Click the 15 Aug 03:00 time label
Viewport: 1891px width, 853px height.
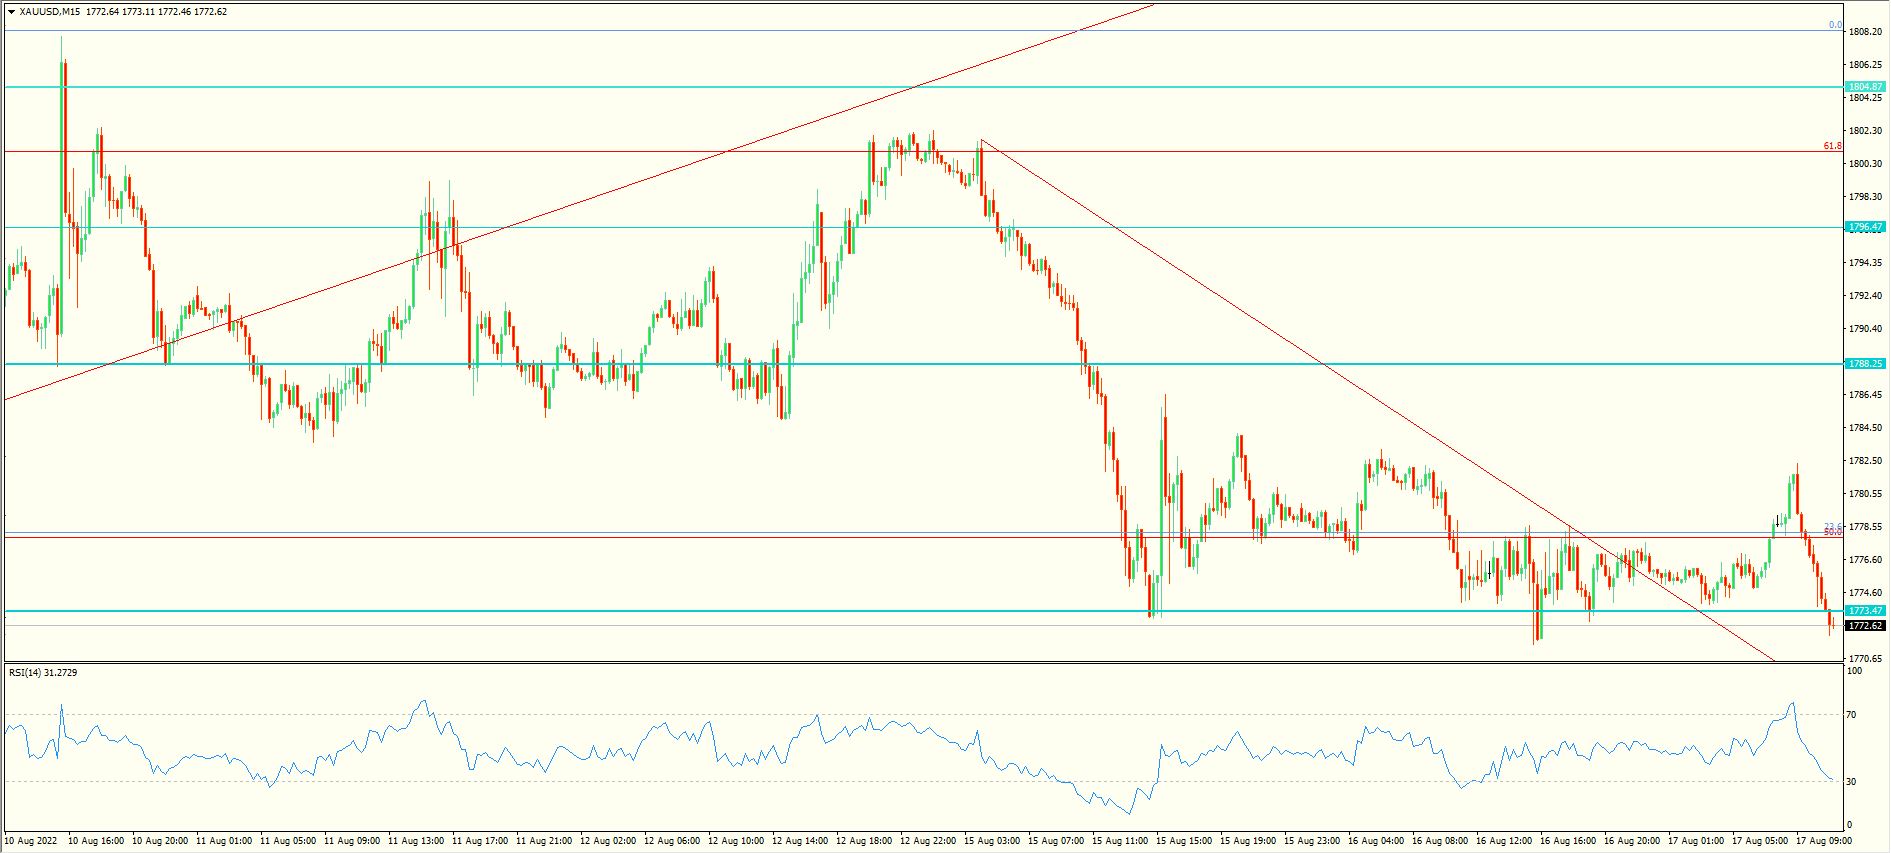(x=992, y=841)
